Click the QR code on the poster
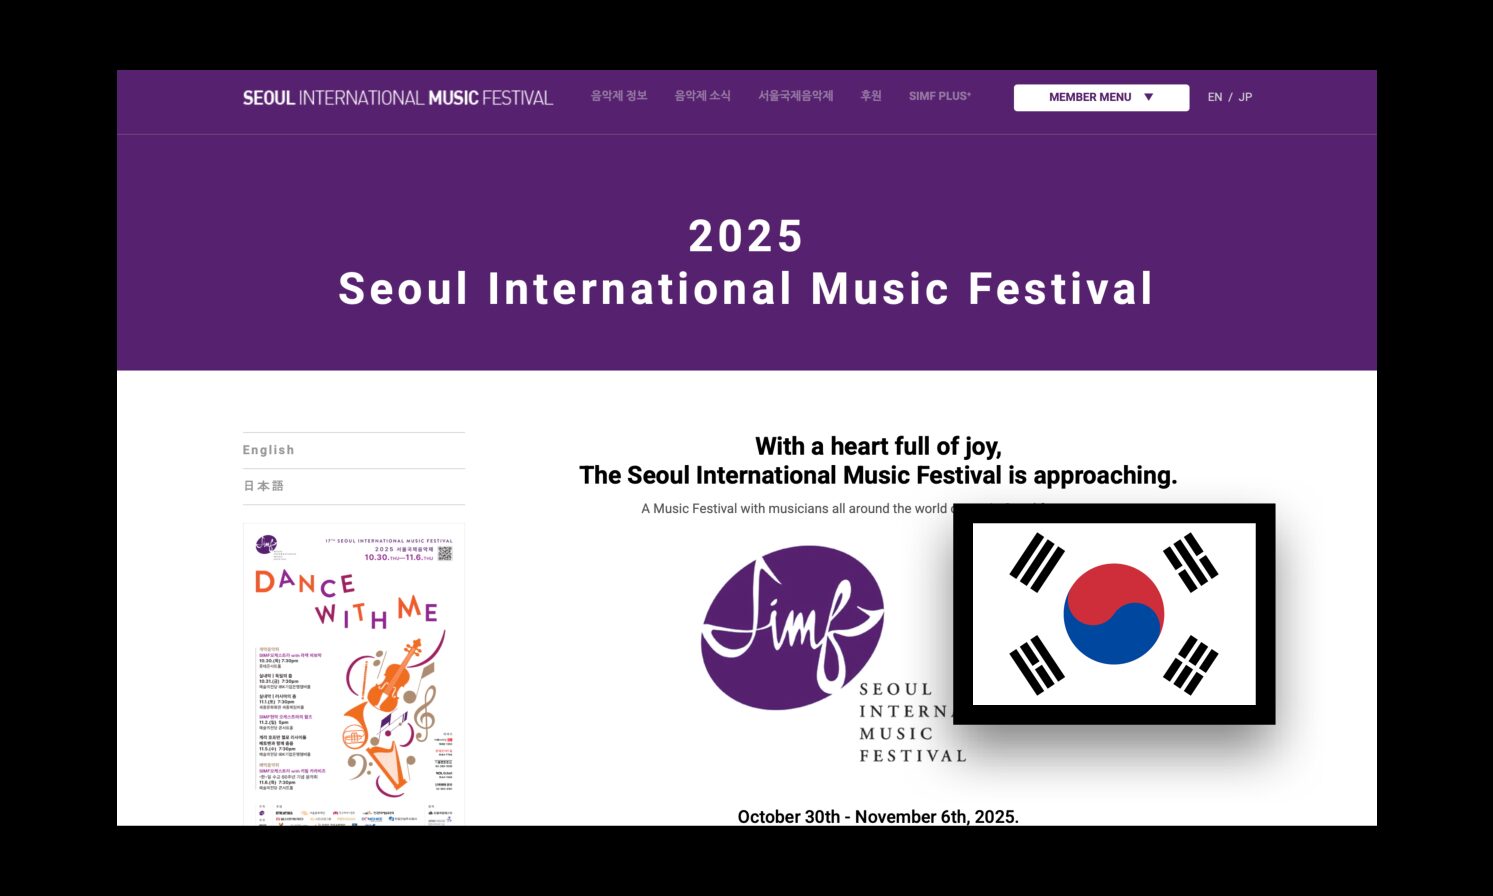The image size is (1493, 896). [445, 553]
